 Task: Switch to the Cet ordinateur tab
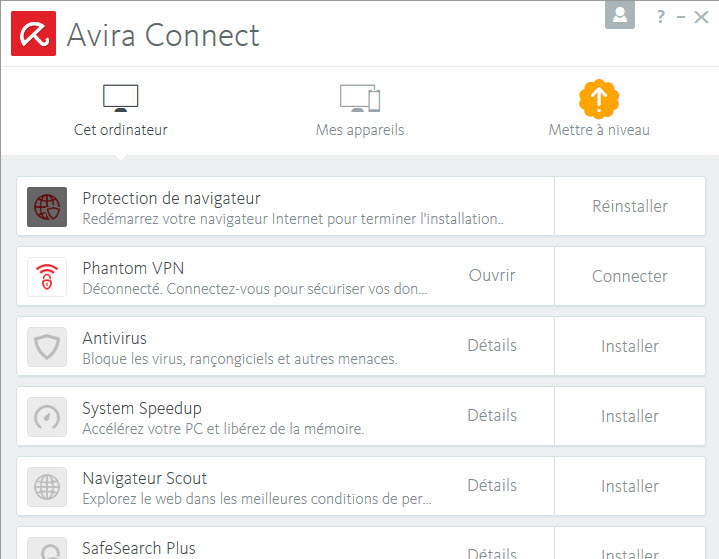(121, 111)
